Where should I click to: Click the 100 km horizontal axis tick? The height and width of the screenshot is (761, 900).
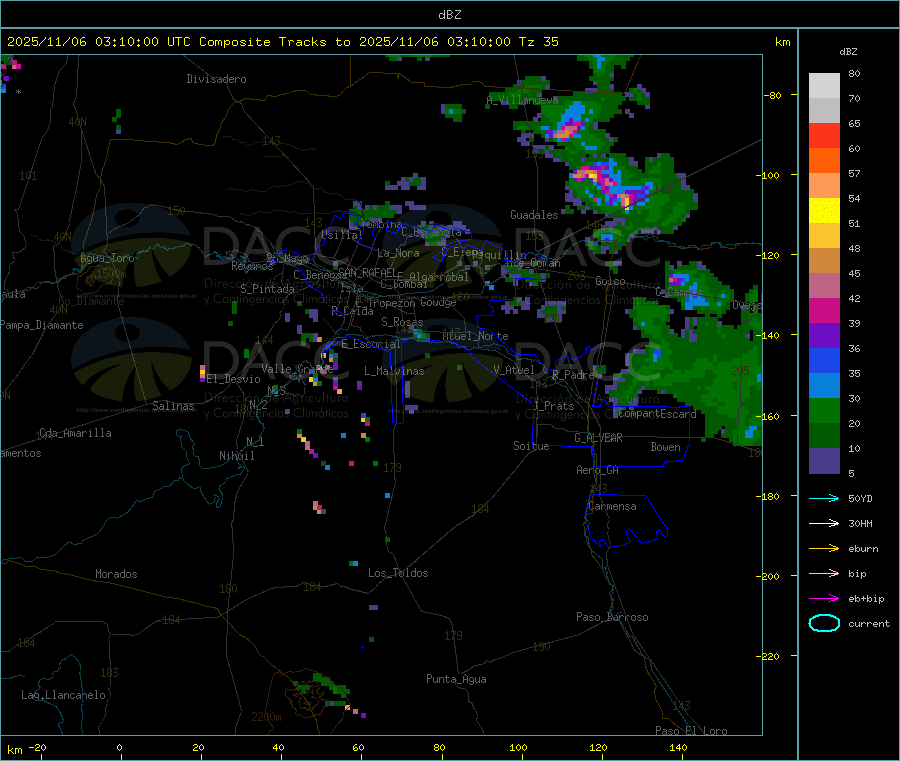pyautogui.click(x=518, y=747)
